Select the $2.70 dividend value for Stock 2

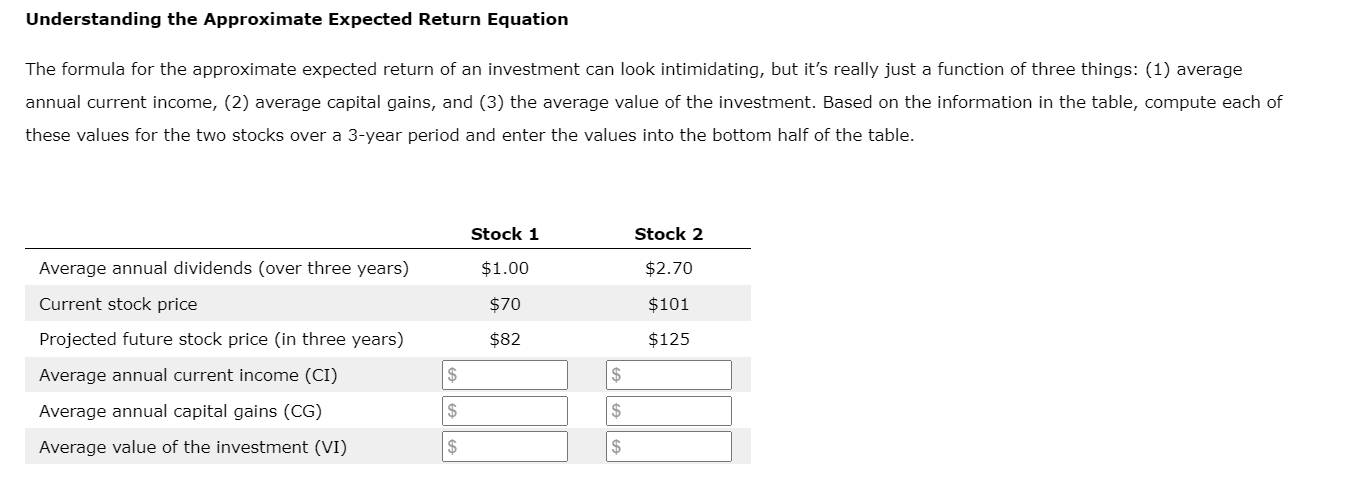669,268
